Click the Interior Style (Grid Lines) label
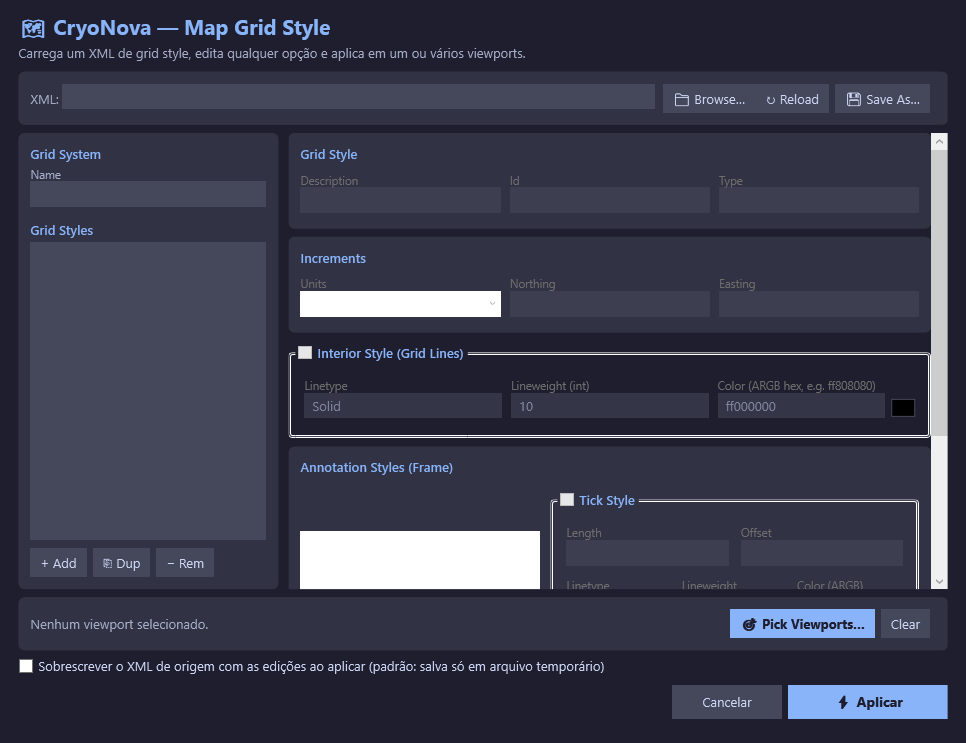Viewport: 966px width, 743px height. (390, 354)
